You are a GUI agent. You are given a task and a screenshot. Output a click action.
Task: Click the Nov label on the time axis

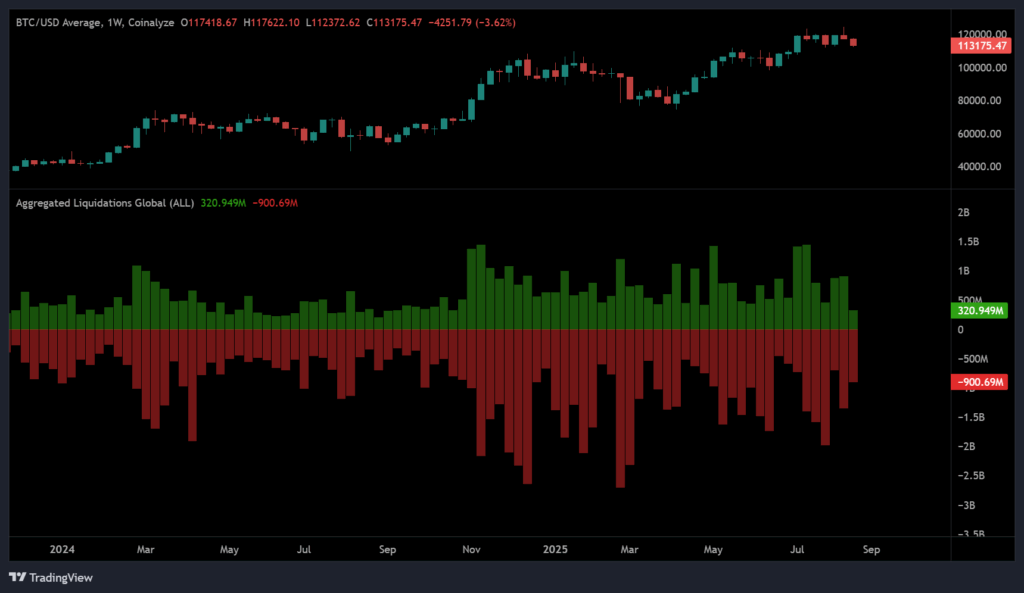point(470,549)
